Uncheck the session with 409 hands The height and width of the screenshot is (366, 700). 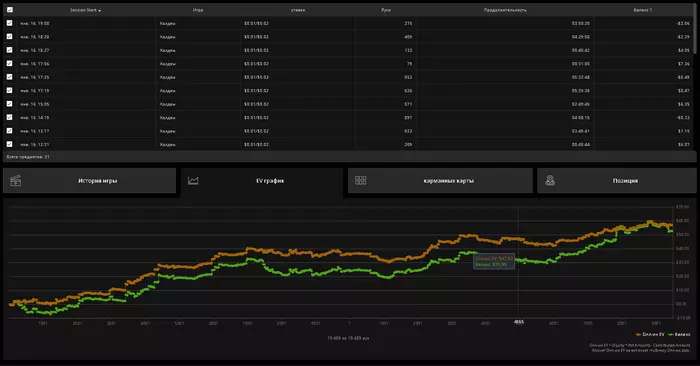[9, 36]
